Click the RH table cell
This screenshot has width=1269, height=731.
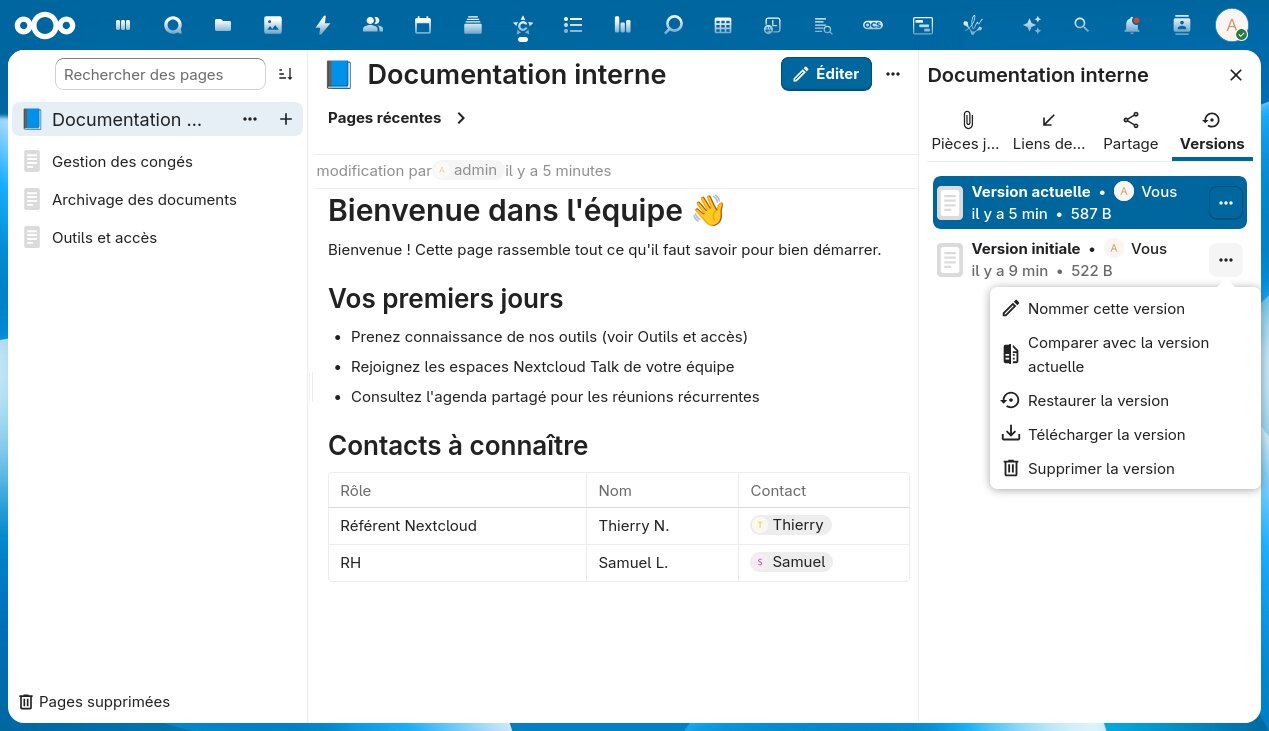coord(457,563)
